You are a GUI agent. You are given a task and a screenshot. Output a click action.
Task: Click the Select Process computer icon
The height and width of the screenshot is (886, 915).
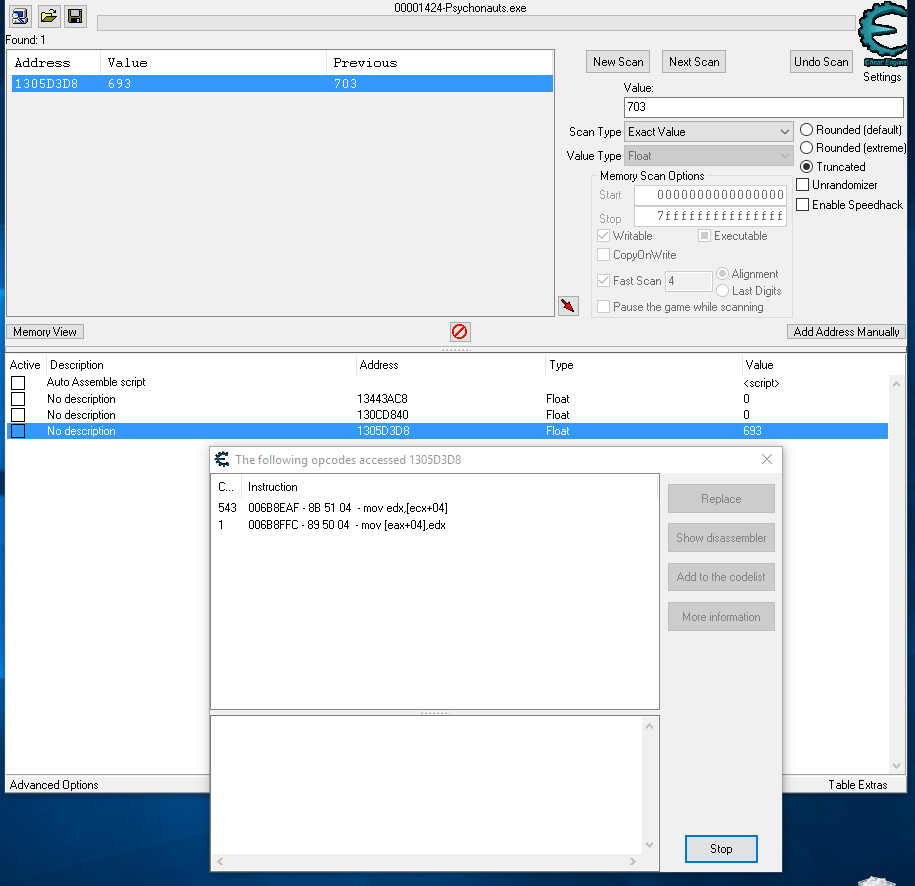pos(20,17)
